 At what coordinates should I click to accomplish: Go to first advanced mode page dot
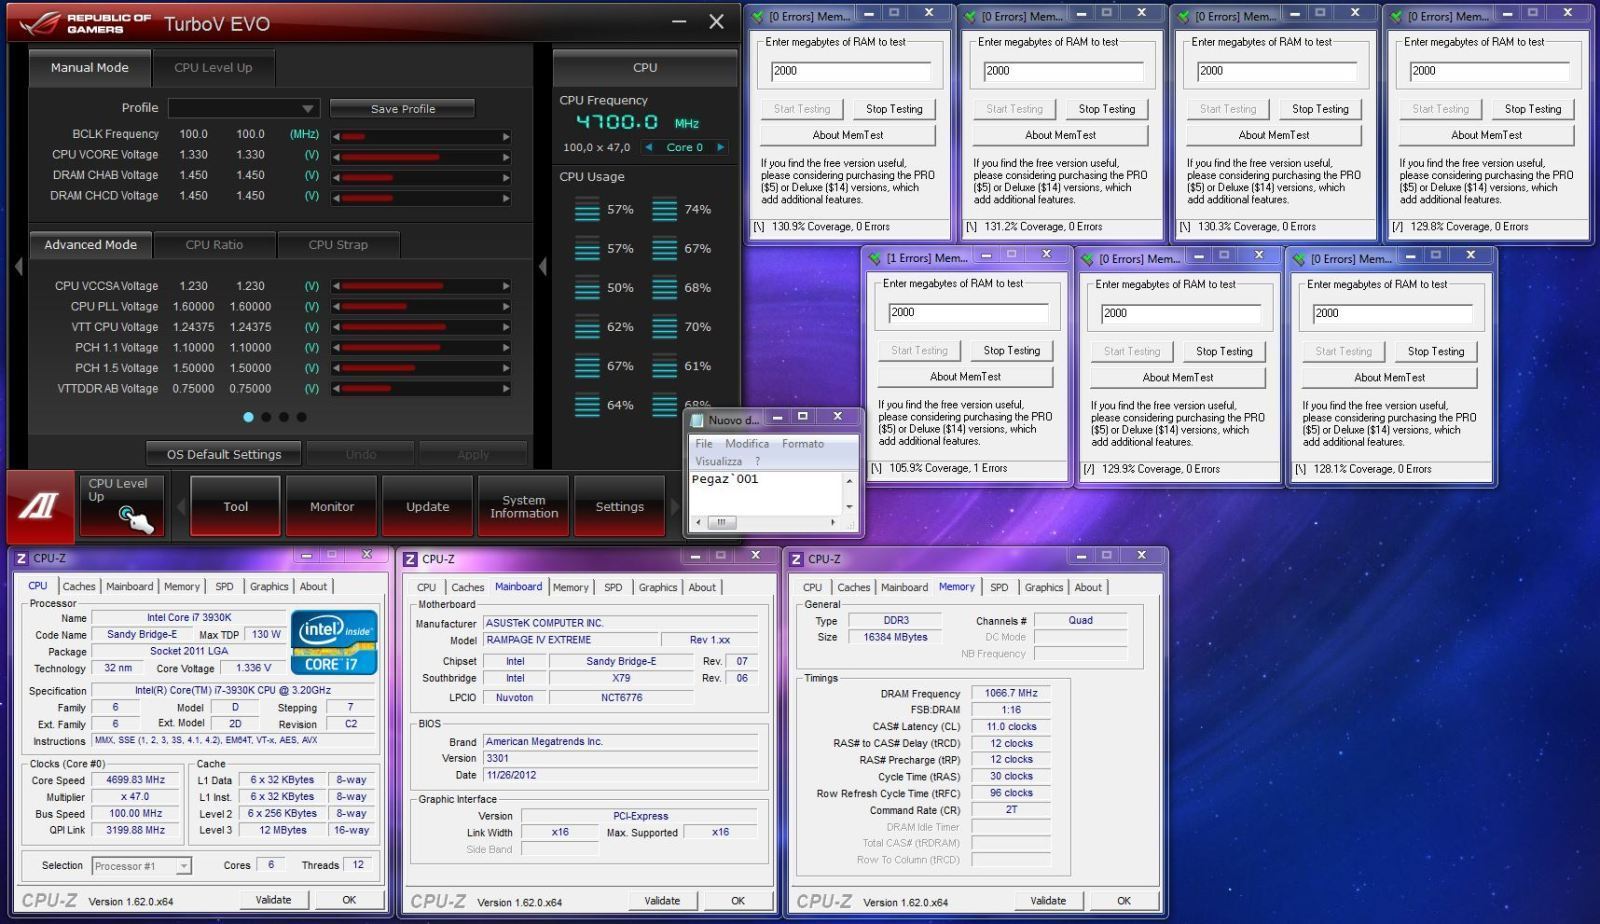[248, 417]
